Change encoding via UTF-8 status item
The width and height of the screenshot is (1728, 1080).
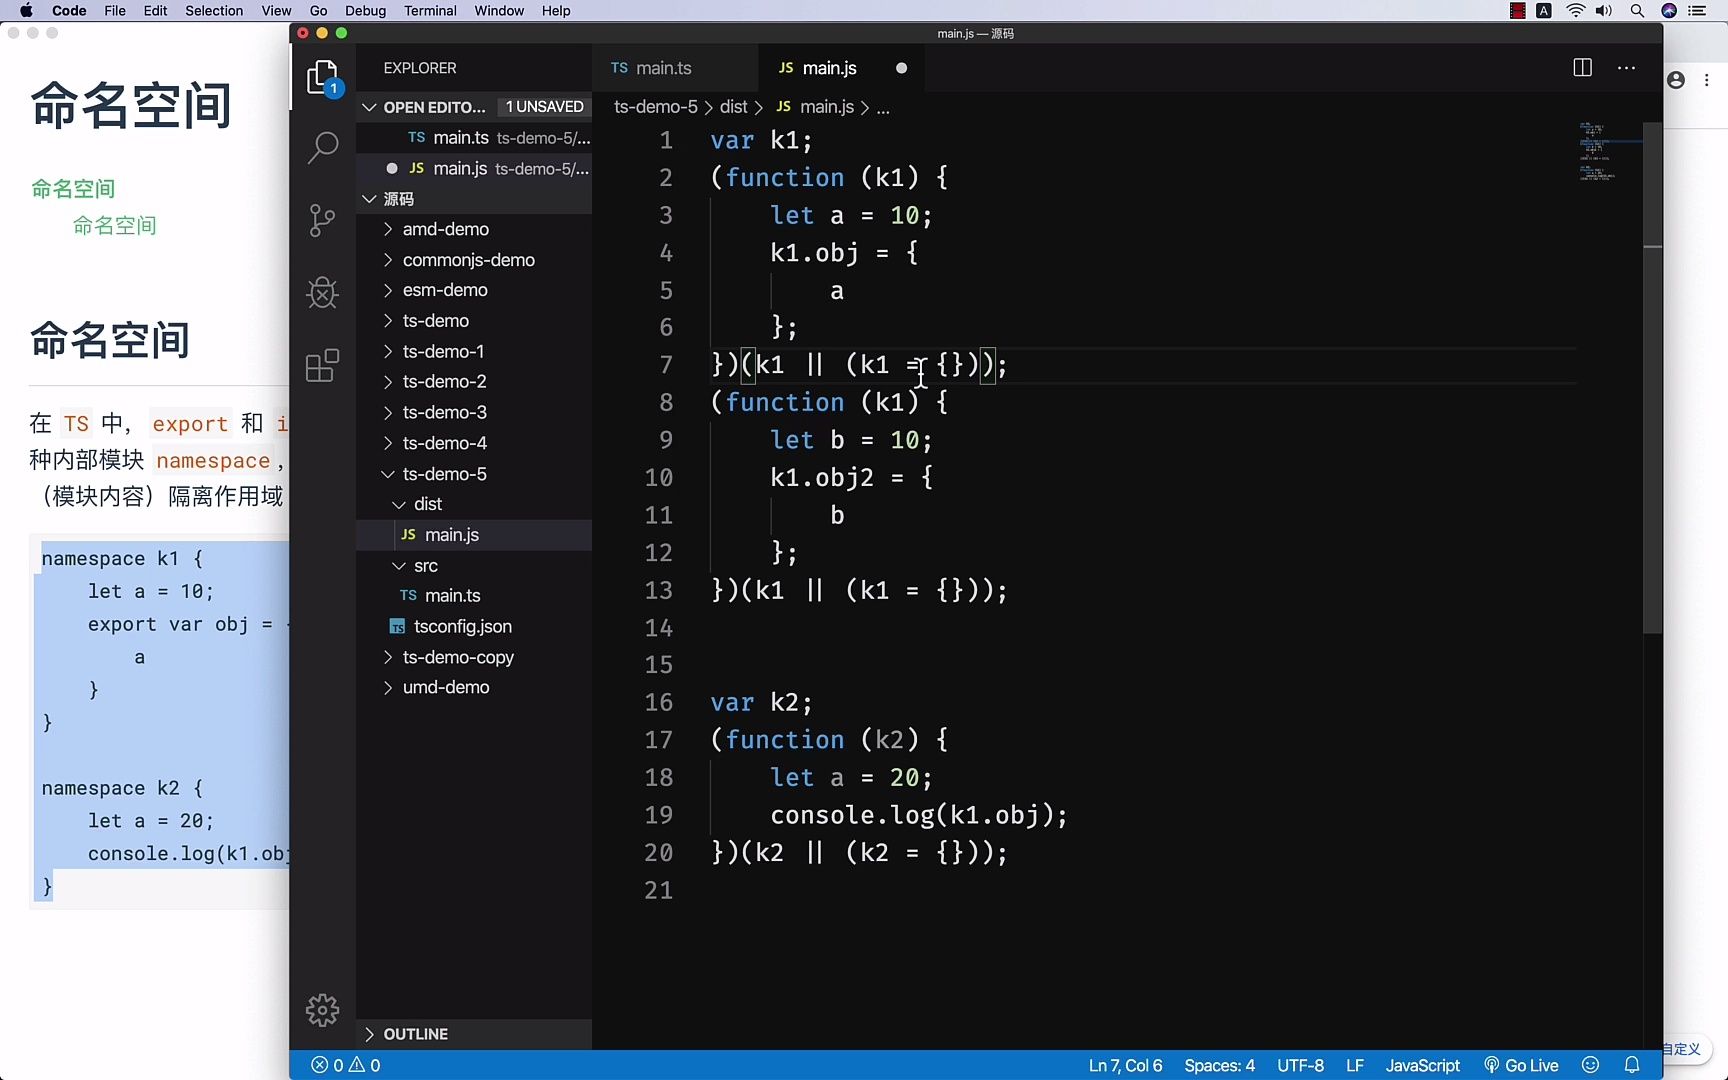(1300, 1065)
